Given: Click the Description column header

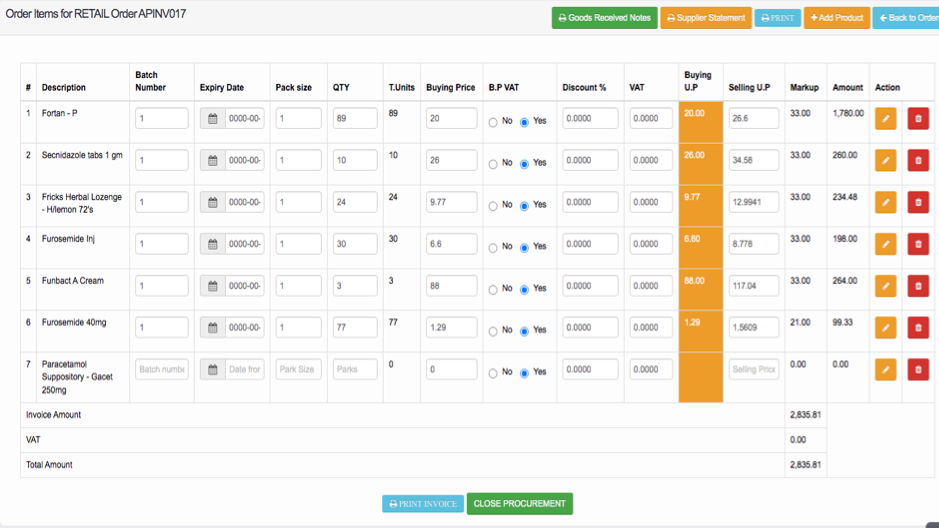Looking at the screenshot, I should 63,87.
